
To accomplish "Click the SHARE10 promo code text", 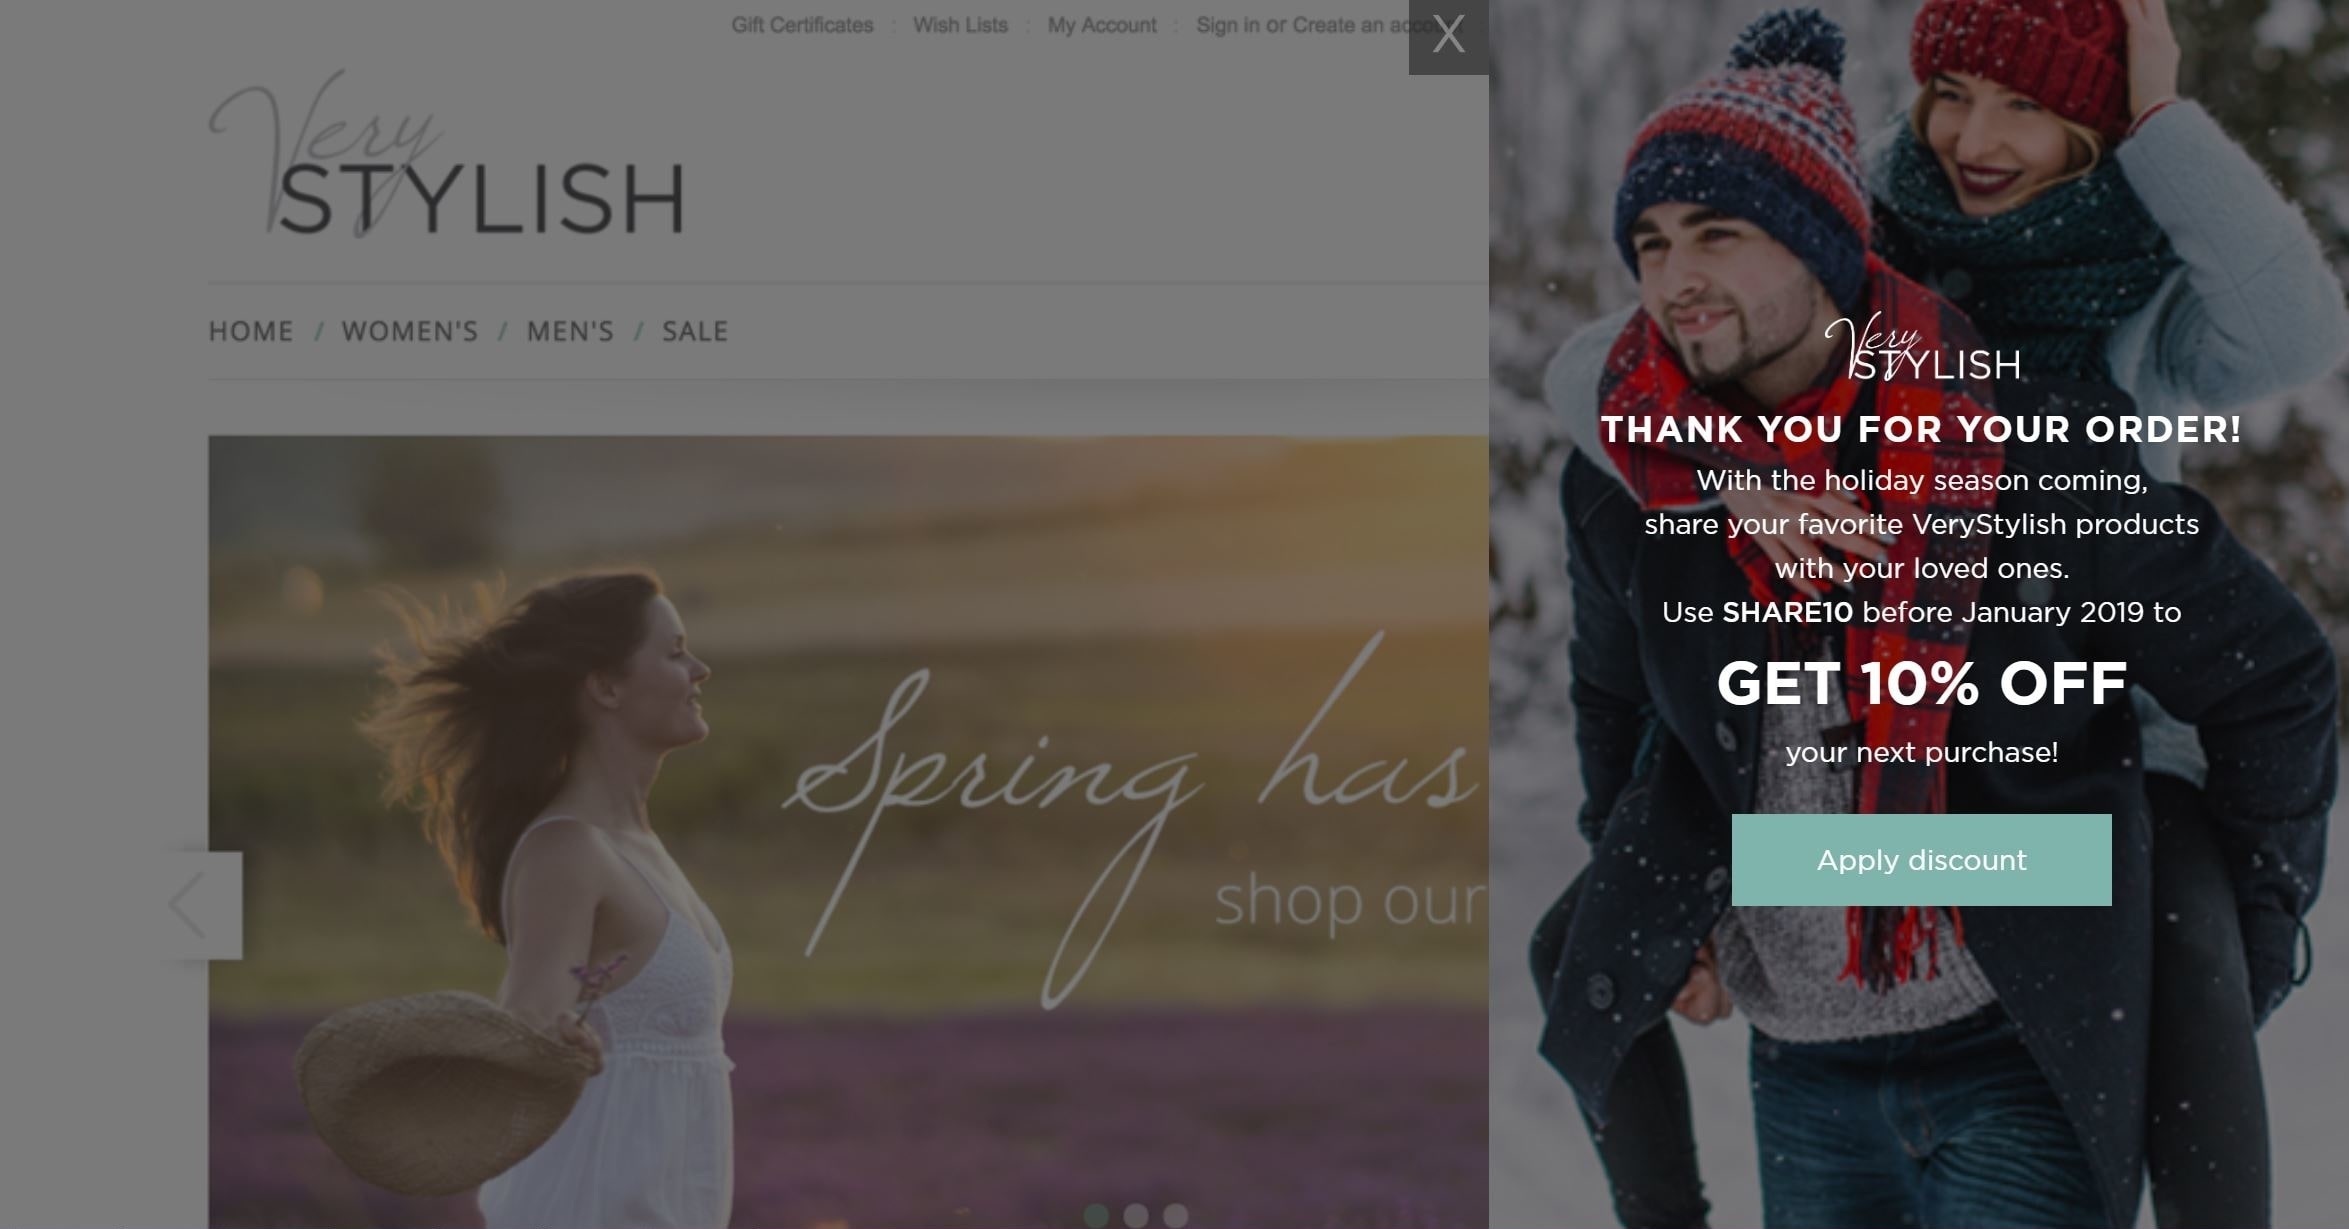I will [x=1787, y=612].
